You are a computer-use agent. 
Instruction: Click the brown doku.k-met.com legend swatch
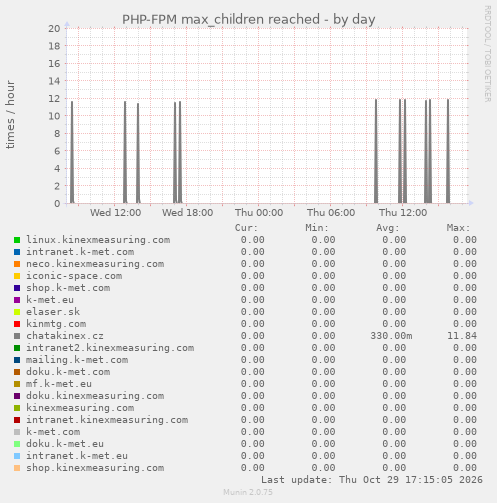click(17, 372)
